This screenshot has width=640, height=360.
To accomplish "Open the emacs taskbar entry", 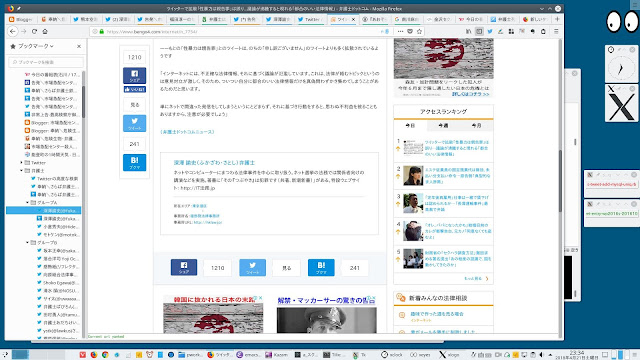I will click(x=249, y=355).
